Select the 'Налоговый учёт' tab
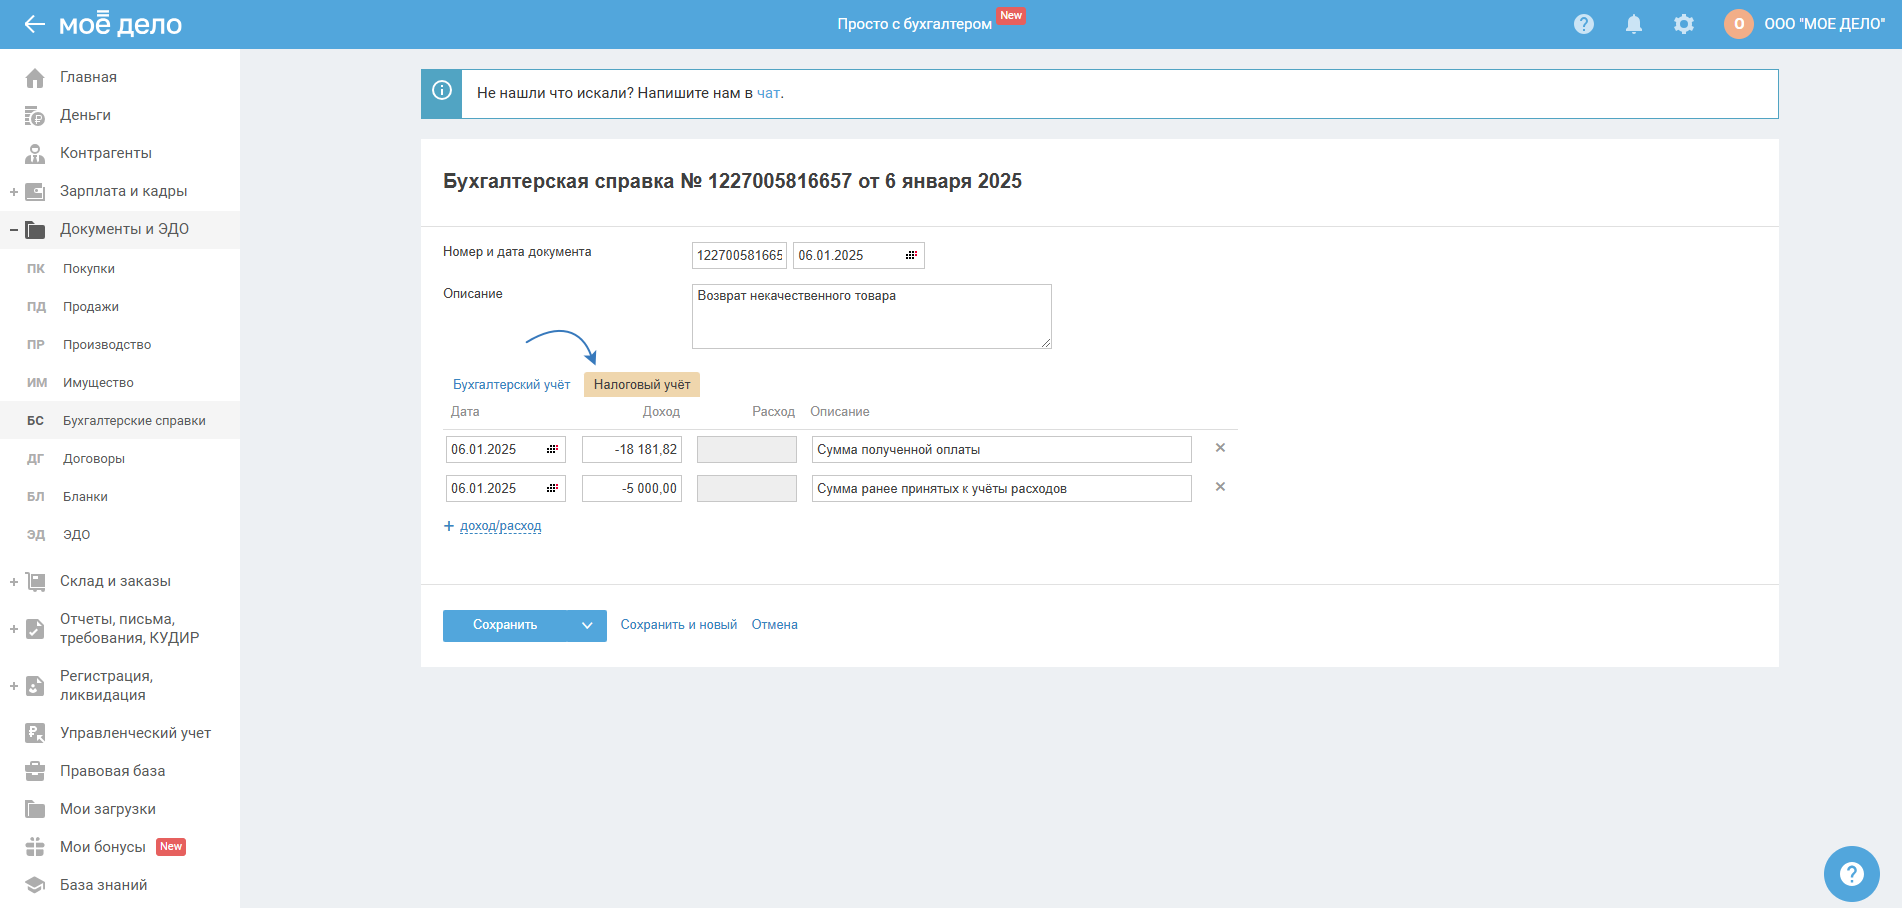The width and height of the screenshot is (1902, 908). (642, 385)
